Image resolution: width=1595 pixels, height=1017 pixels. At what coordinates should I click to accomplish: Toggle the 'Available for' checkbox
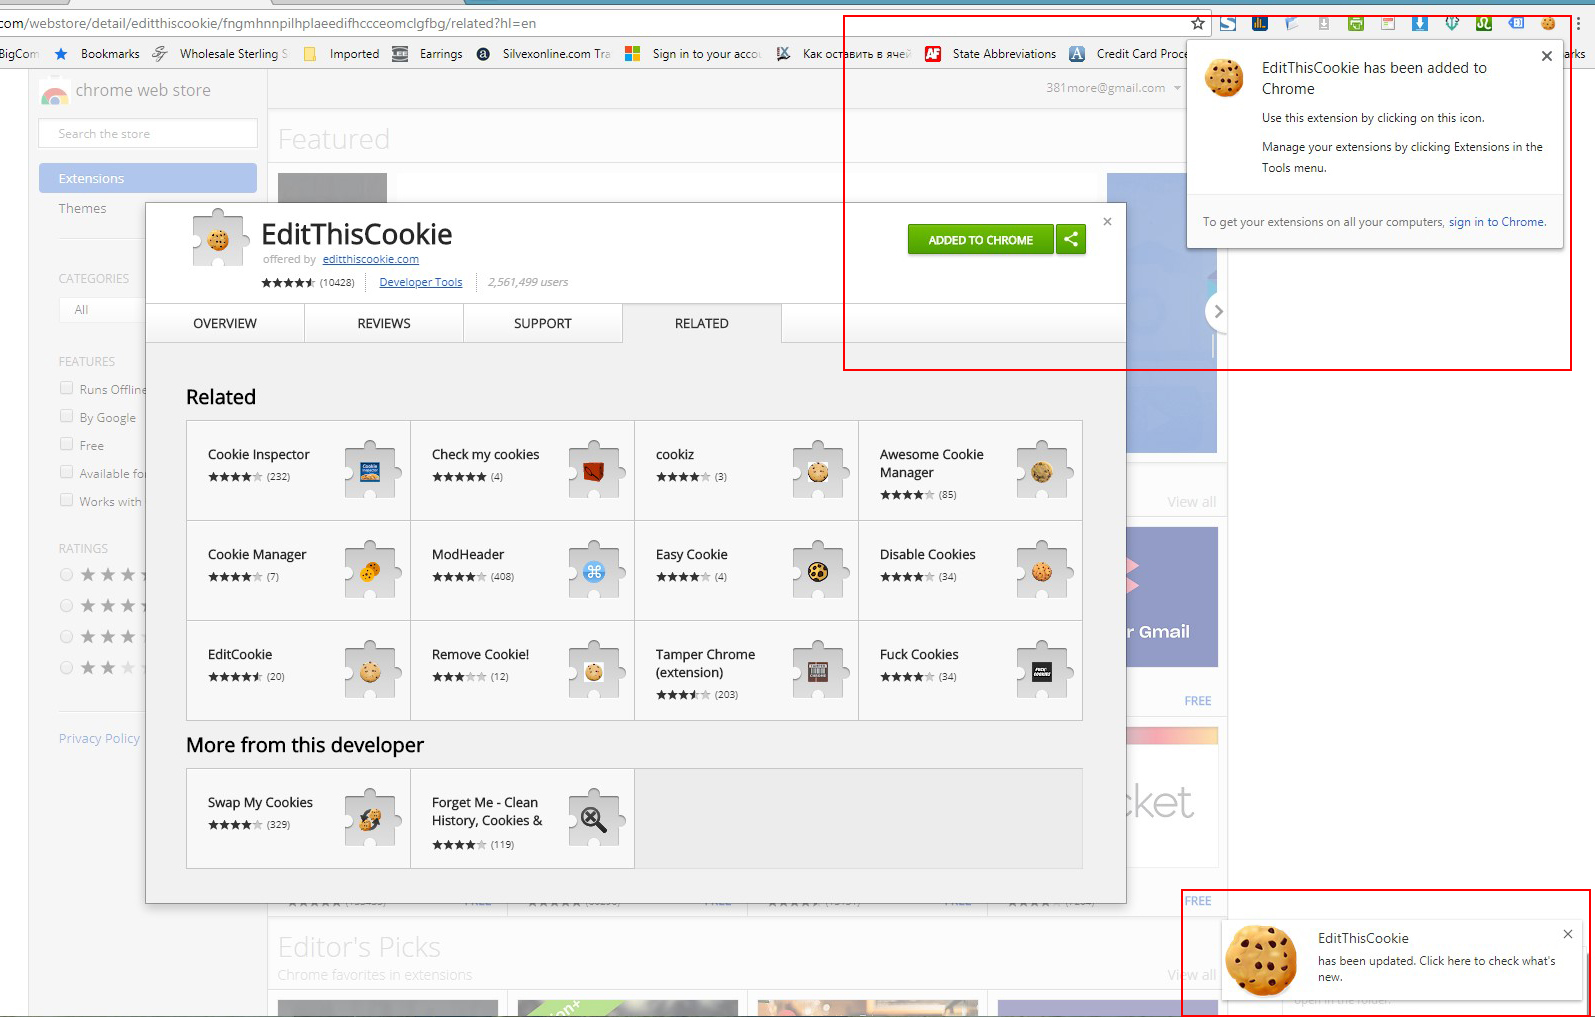tap(66, 472)
